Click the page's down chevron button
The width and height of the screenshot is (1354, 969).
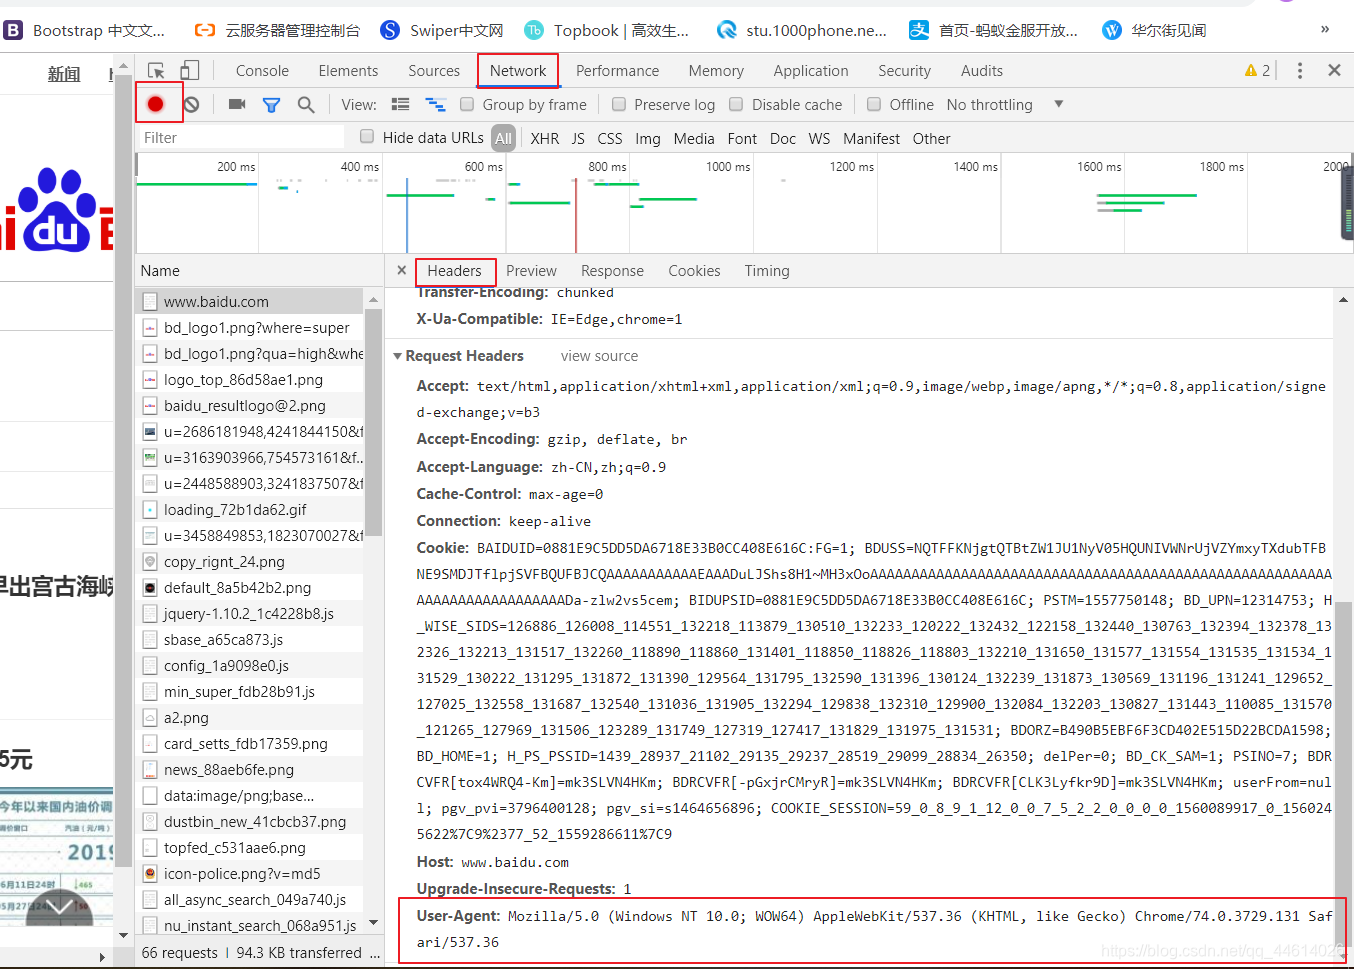[x=58, y=906]
